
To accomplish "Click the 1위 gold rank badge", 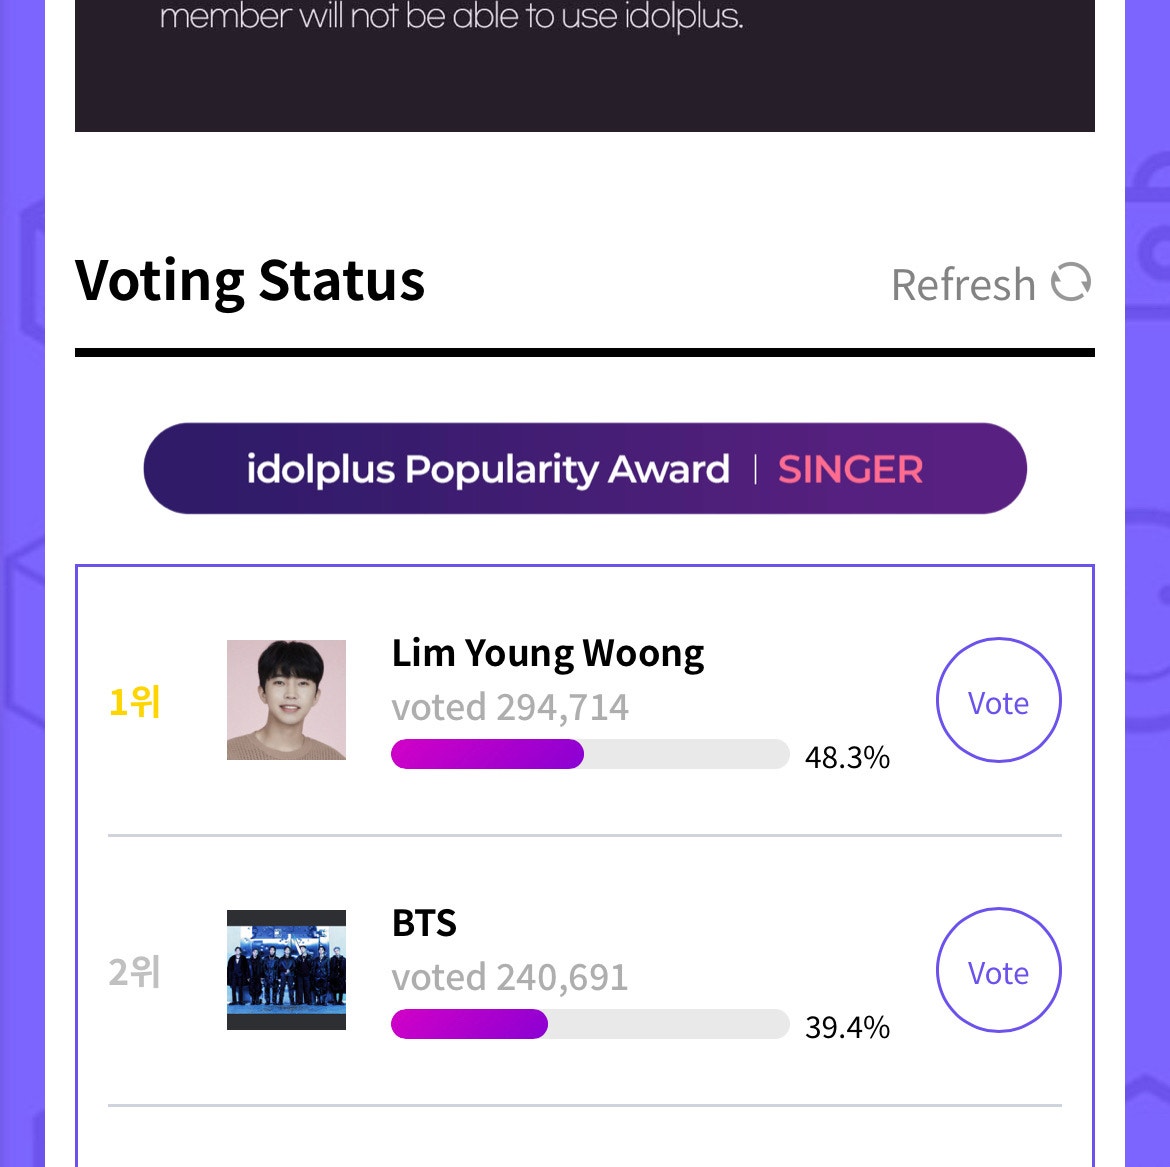I will point(135,701).
